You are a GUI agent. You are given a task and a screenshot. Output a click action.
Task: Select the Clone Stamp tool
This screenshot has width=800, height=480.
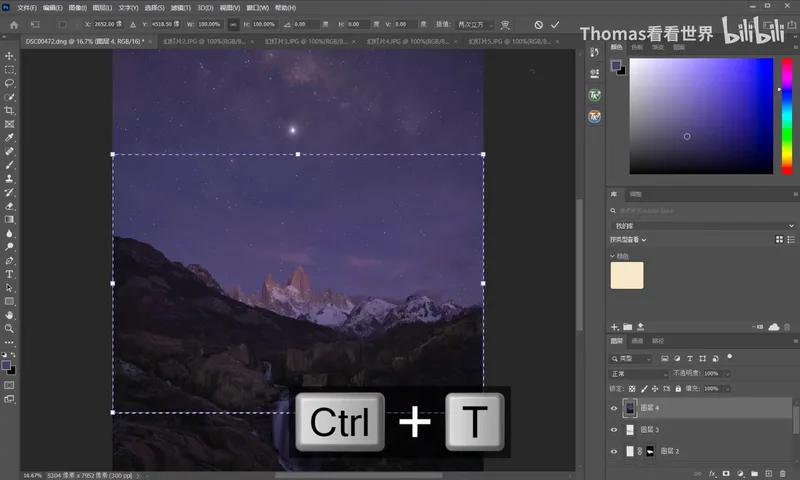pyautogui.click(x=9, y=179)
